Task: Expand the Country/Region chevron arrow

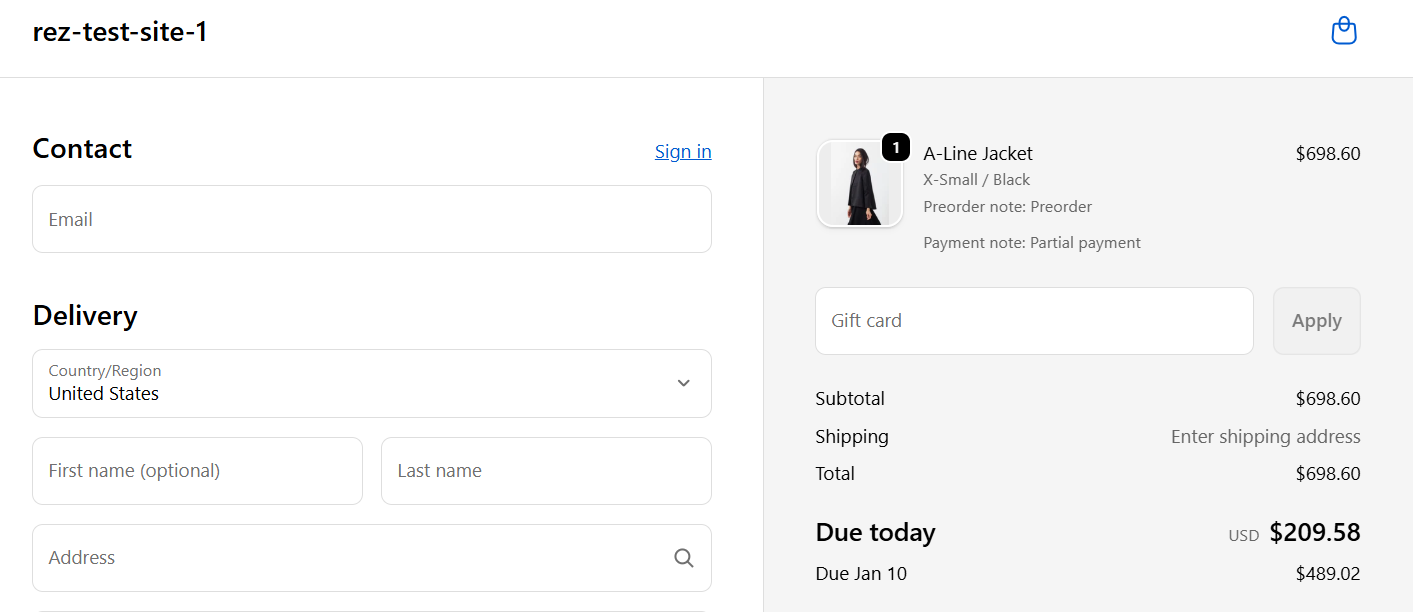Action: [684, 383]
